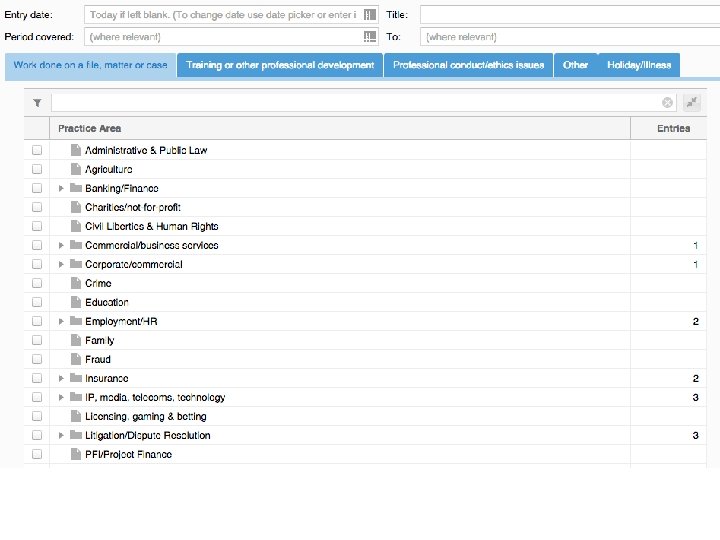Click the Fraud document icon

(76, 359)
